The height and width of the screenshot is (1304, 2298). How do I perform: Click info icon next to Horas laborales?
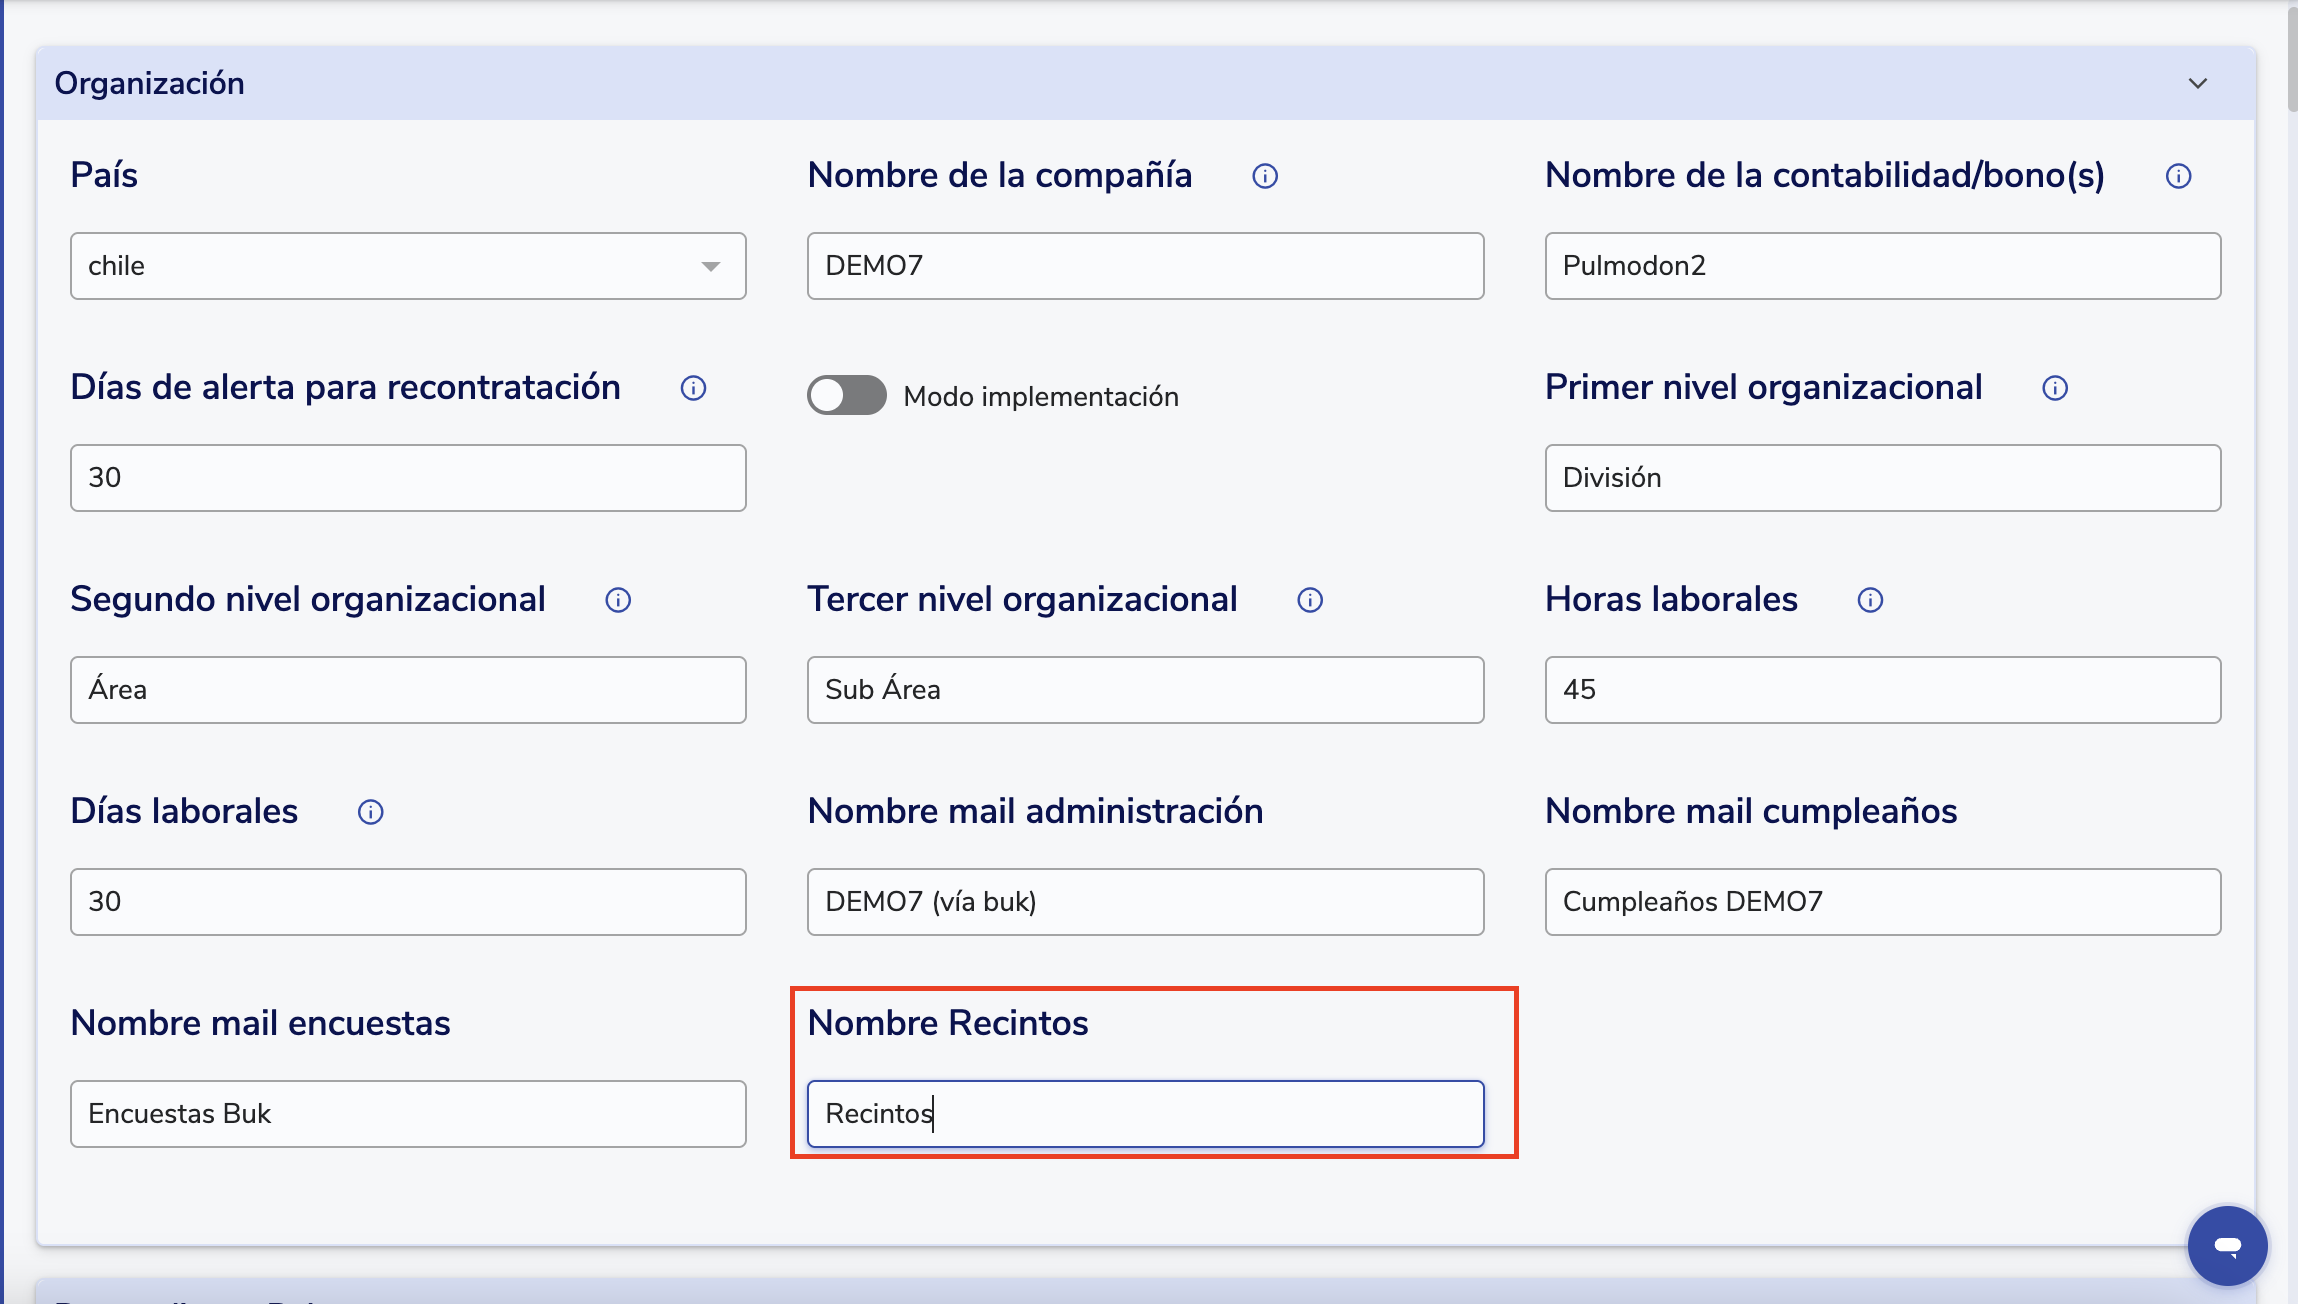click(1870, 600)
